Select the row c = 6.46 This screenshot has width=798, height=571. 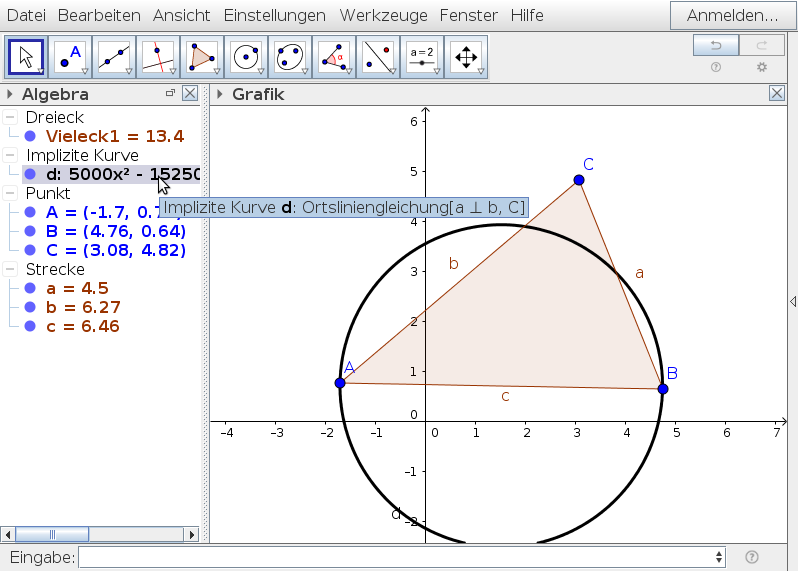(82, 326)
